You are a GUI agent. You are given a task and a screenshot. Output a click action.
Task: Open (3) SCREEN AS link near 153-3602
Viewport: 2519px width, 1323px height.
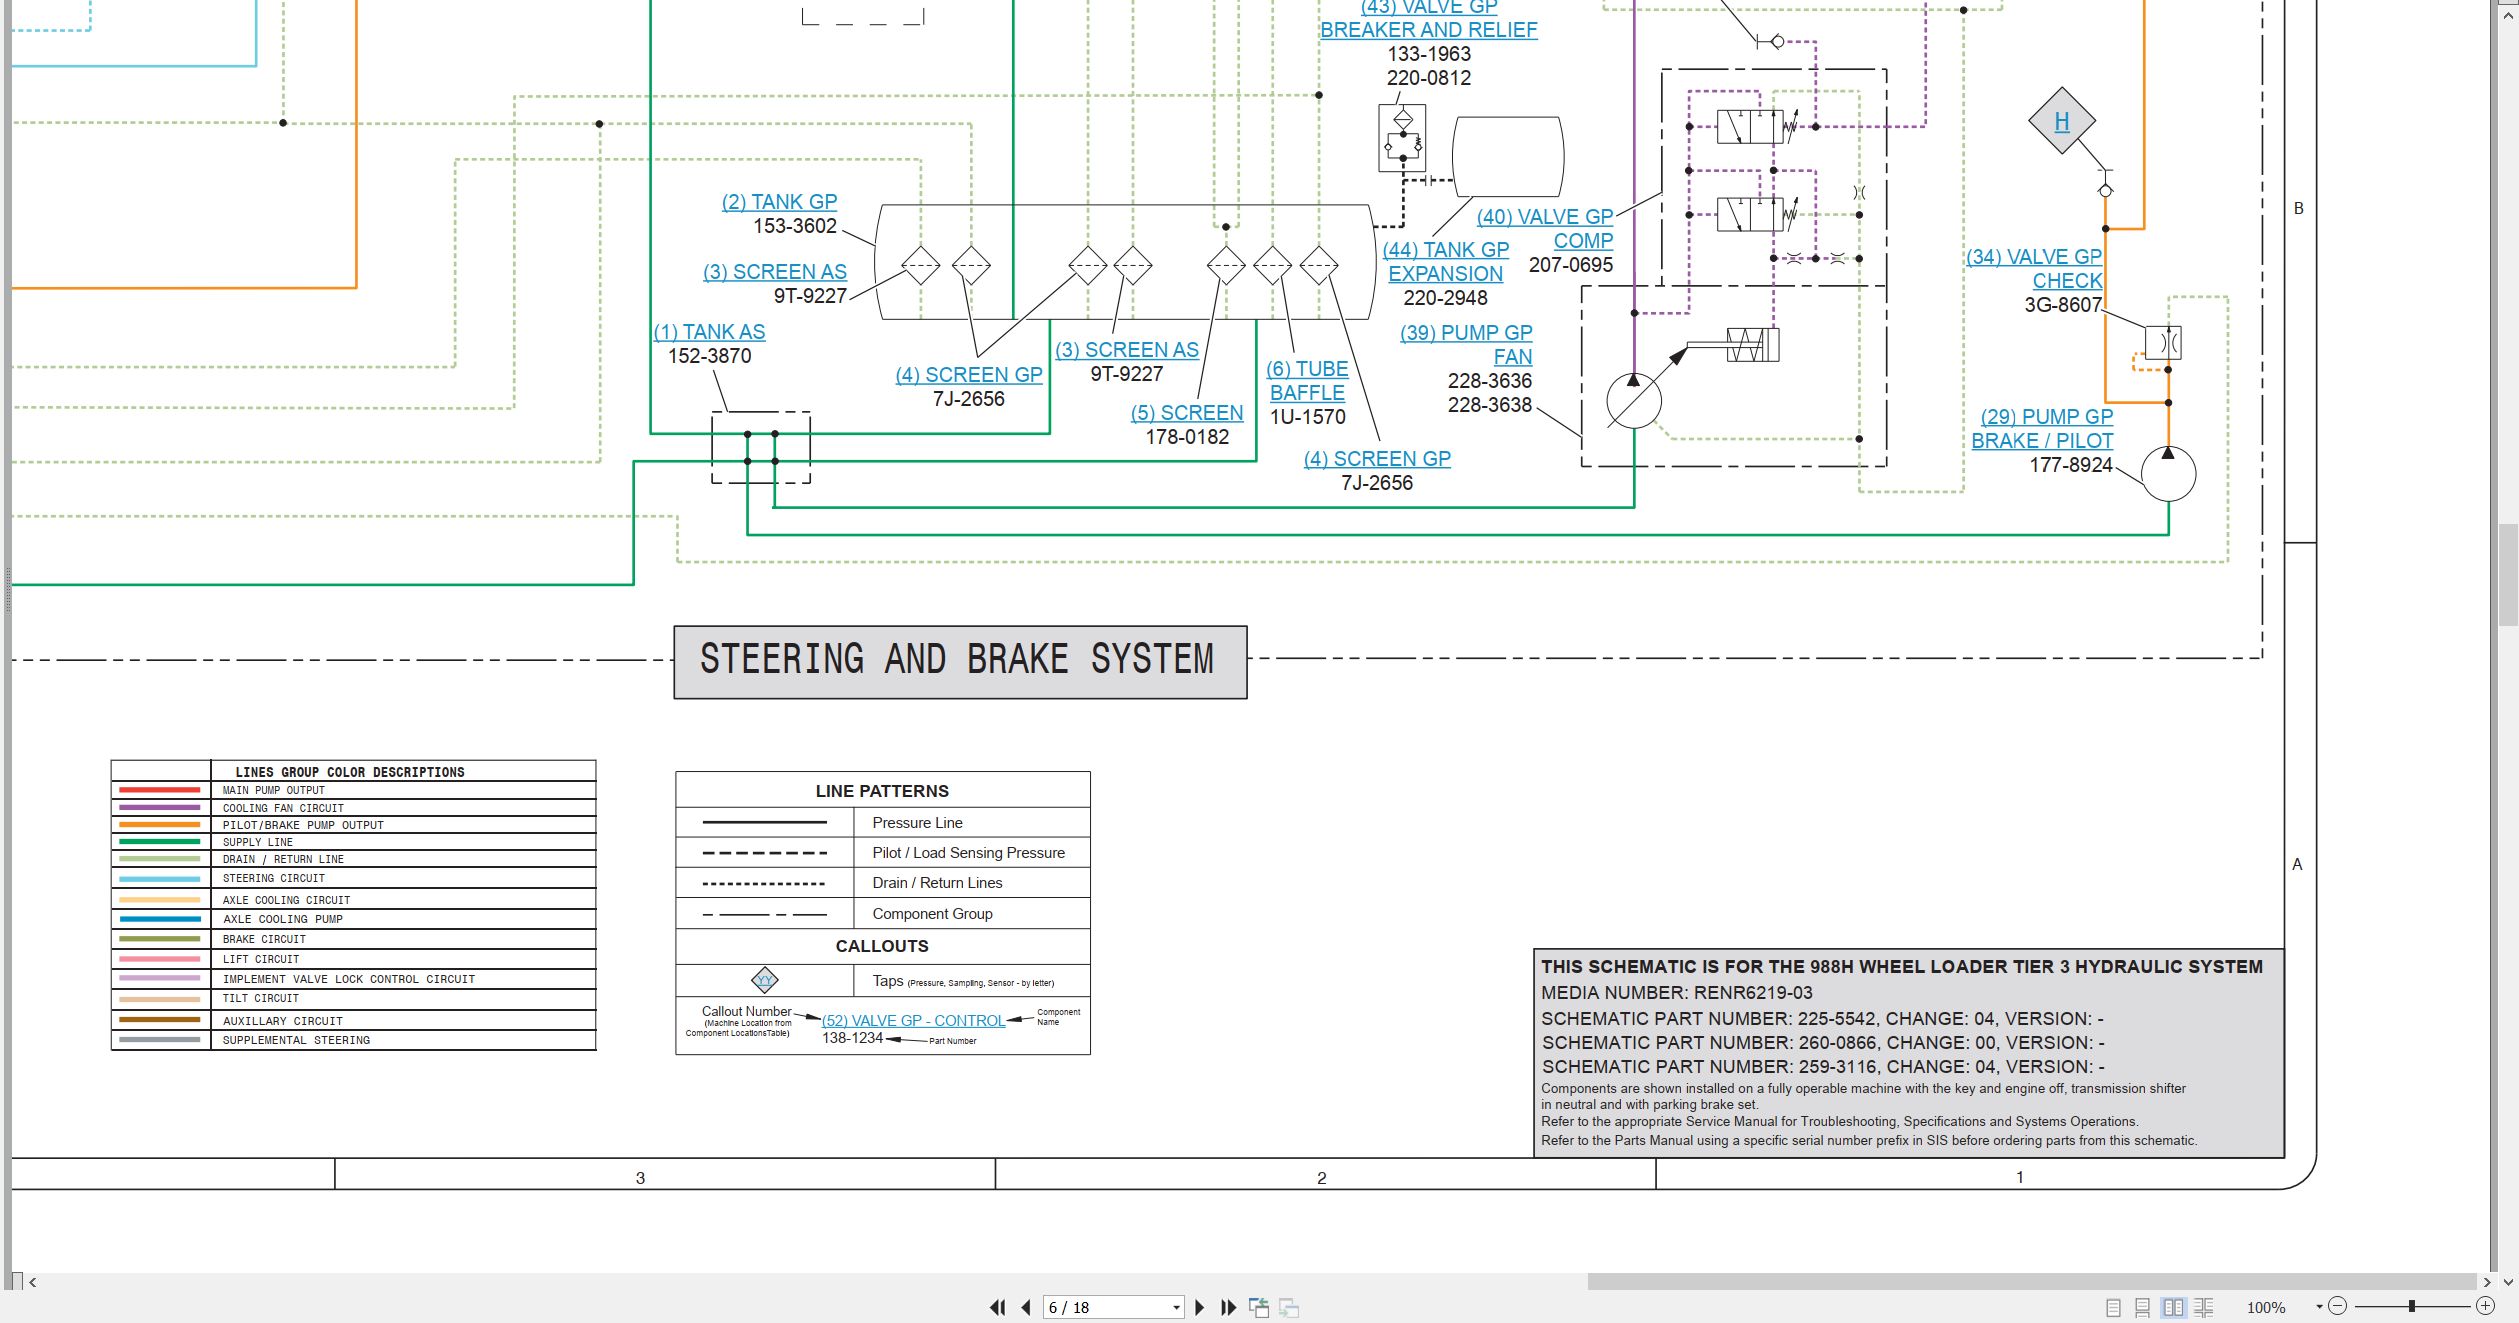click(x=775, y=272)
